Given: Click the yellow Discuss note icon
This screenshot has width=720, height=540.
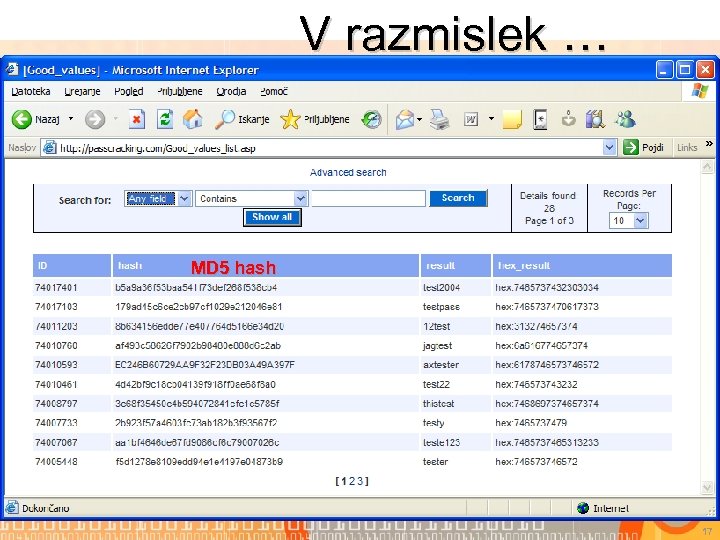Looking at the screenshot, I should (x=512, y=119).
